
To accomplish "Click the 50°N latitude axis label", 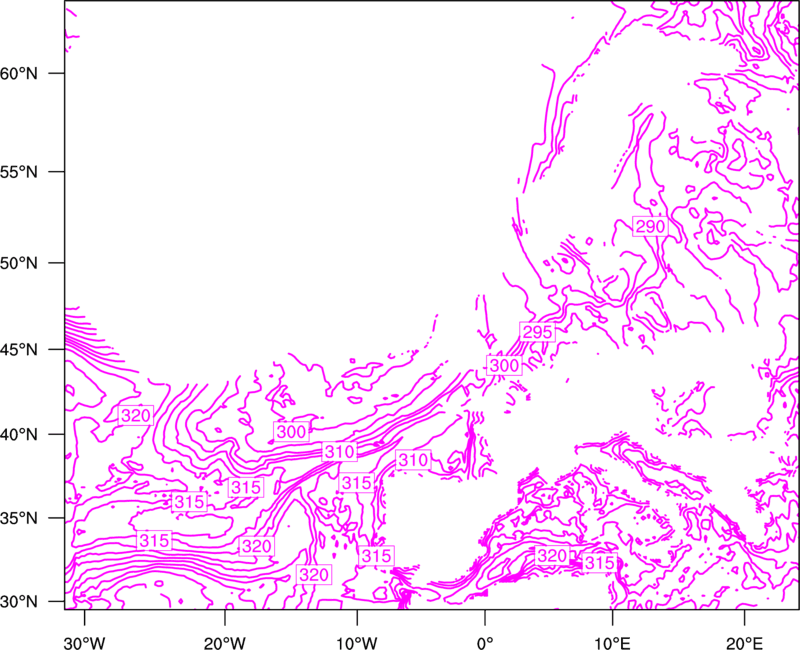I will [19, 263].
